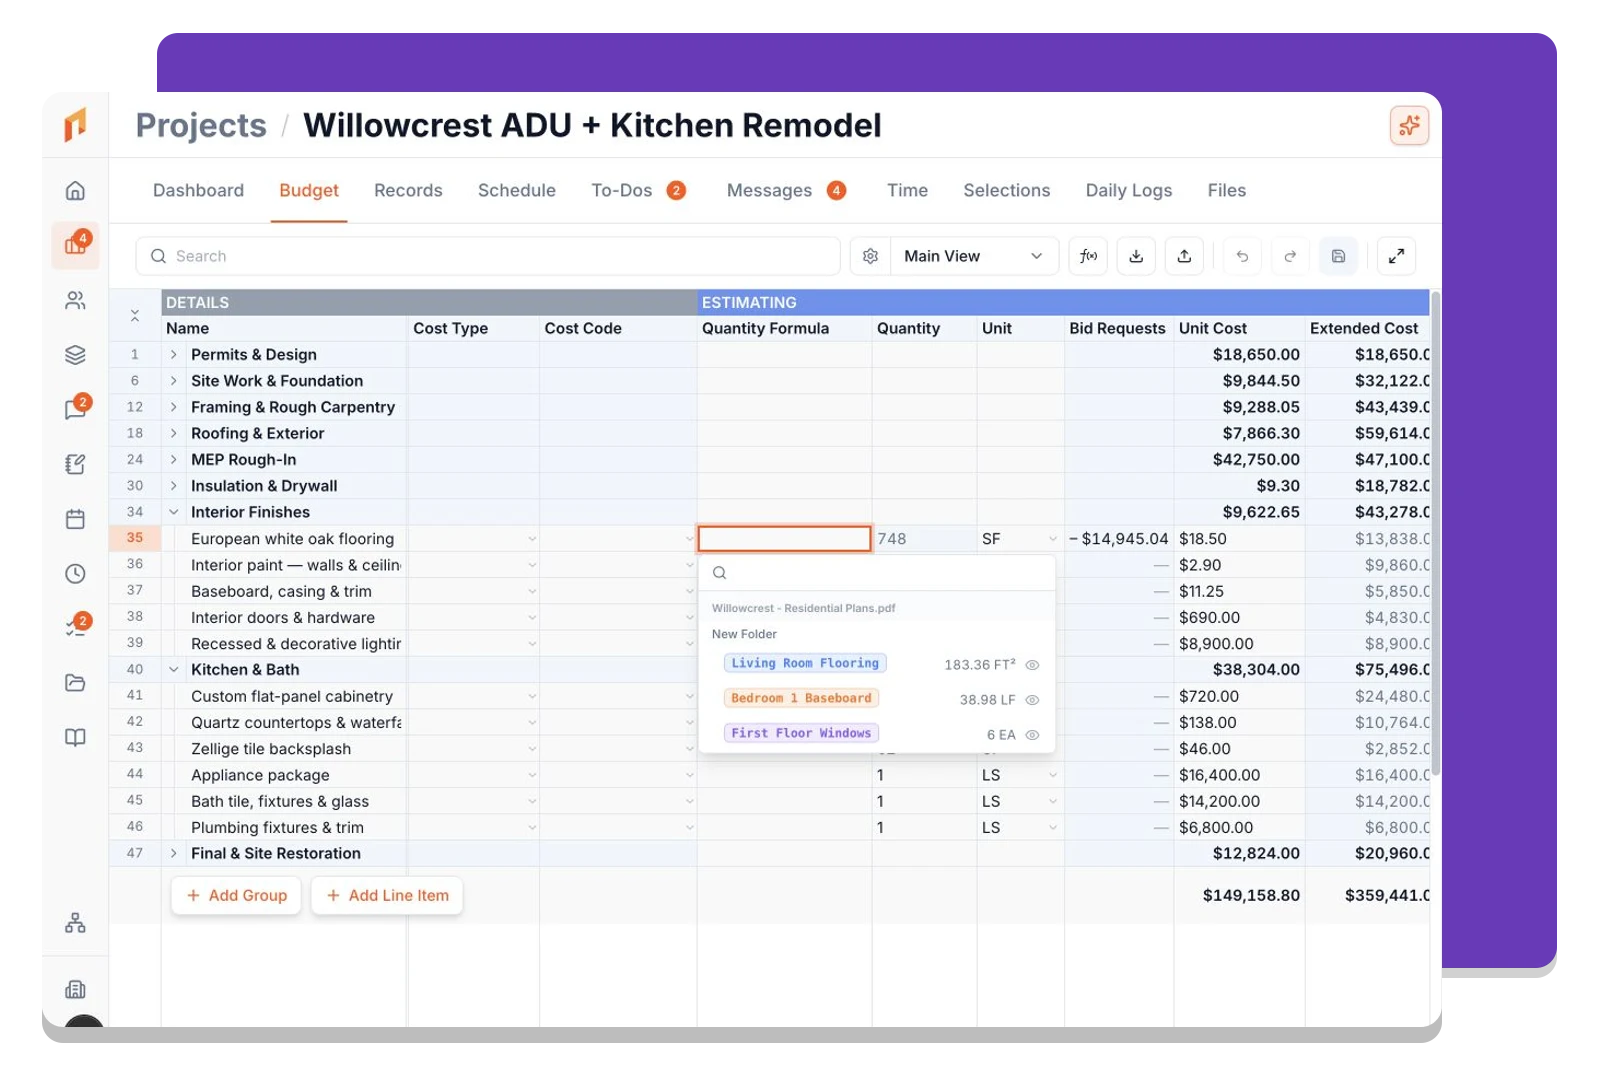Toggle eye icon for First Floor Windows
This screenshot has height=1075, width=1600.
[x=1033, y=735]
